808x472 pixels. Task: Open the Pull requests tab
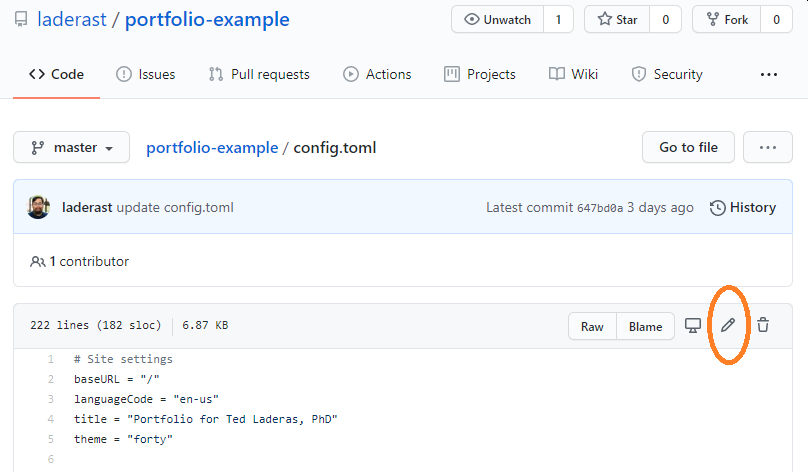[x=259, y=74]
